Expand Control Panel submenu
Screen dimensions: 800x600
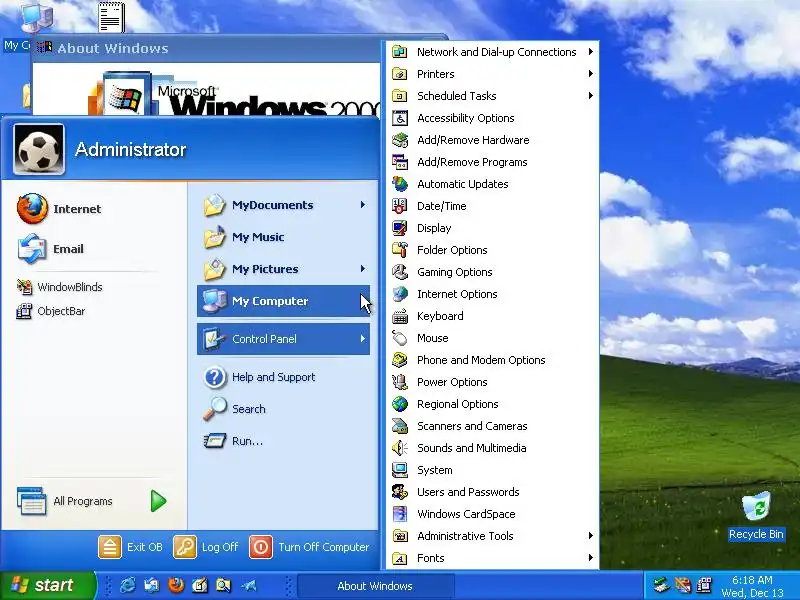coord(283,339)
